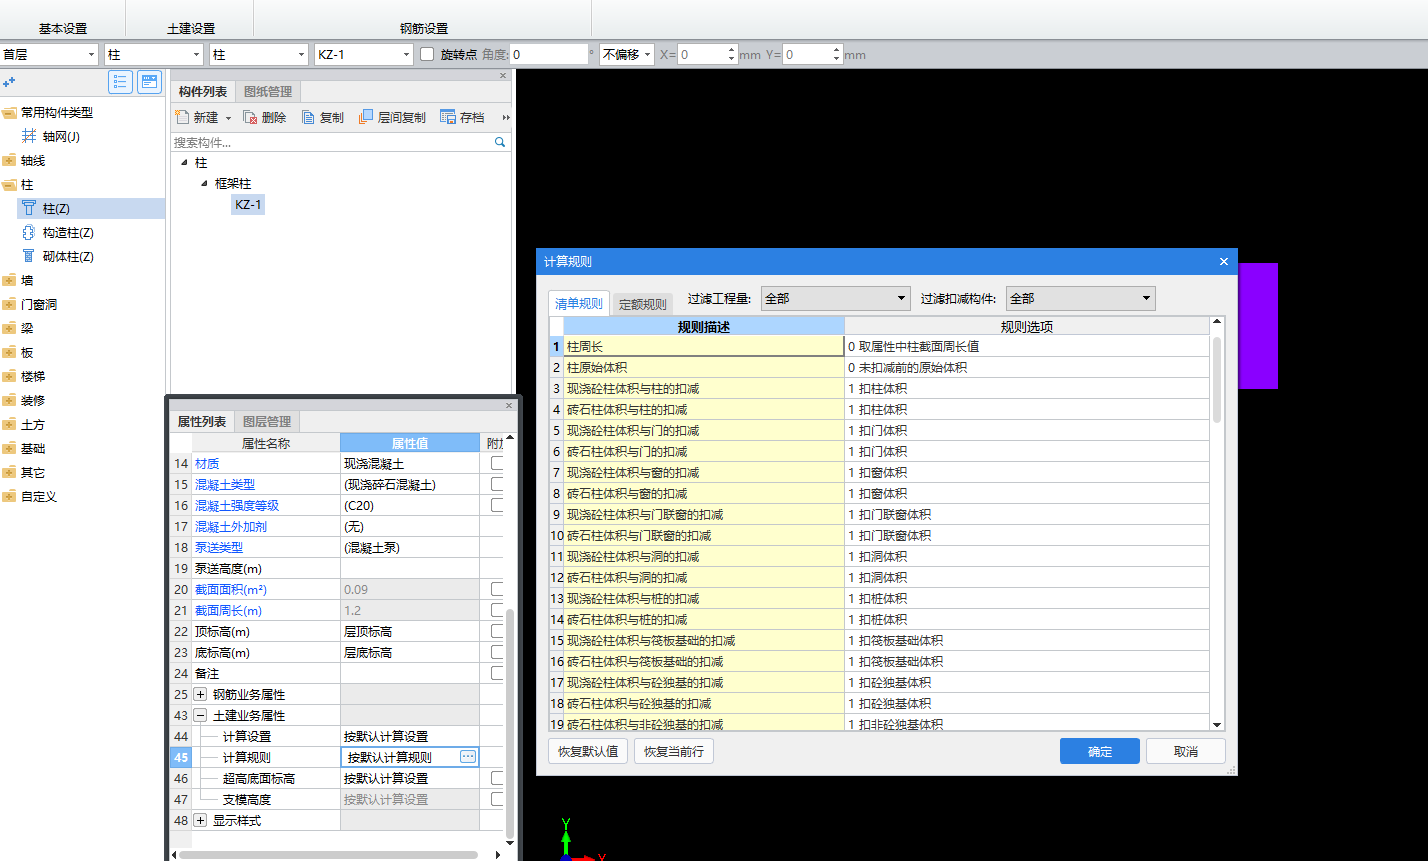The width and height of the screenshot is (1428, 861).
Task: Click the 恢复默认值 button
Action: point(588,751)
